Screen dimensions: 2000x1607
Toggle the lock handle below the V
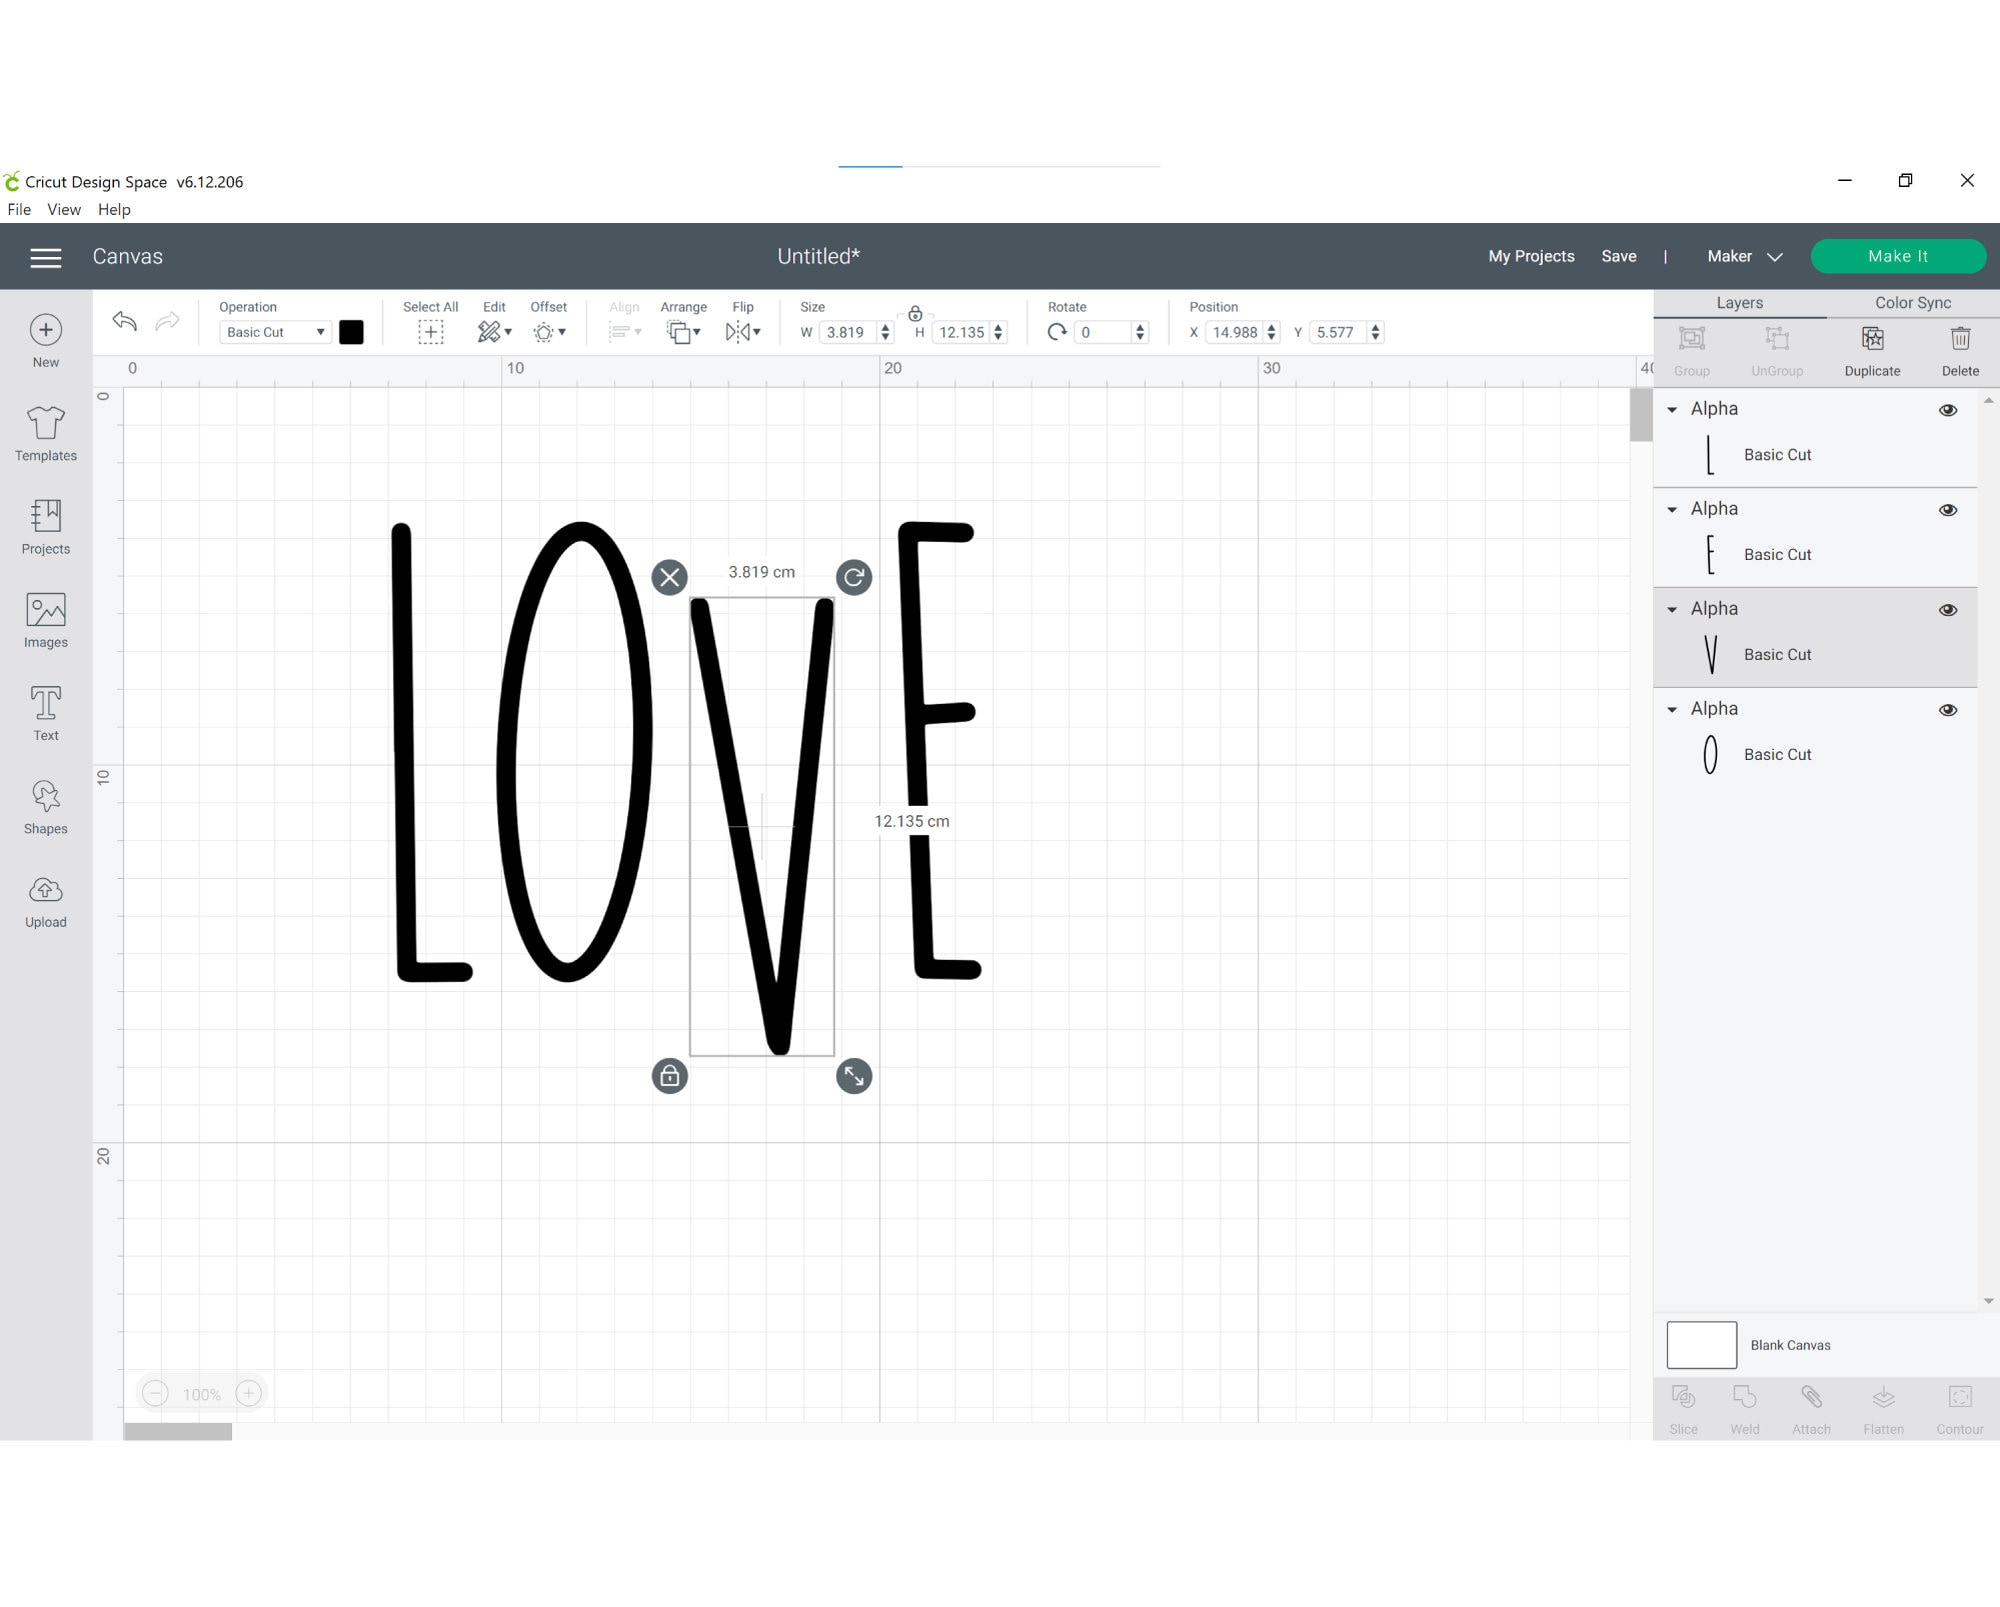click(x=670, y=1076)
